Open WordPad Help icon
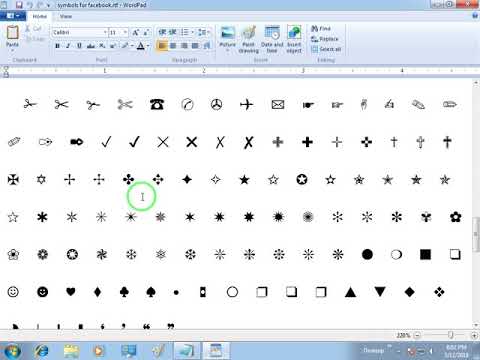This screenshot has height=360, width=480. (x=475, y=16)
